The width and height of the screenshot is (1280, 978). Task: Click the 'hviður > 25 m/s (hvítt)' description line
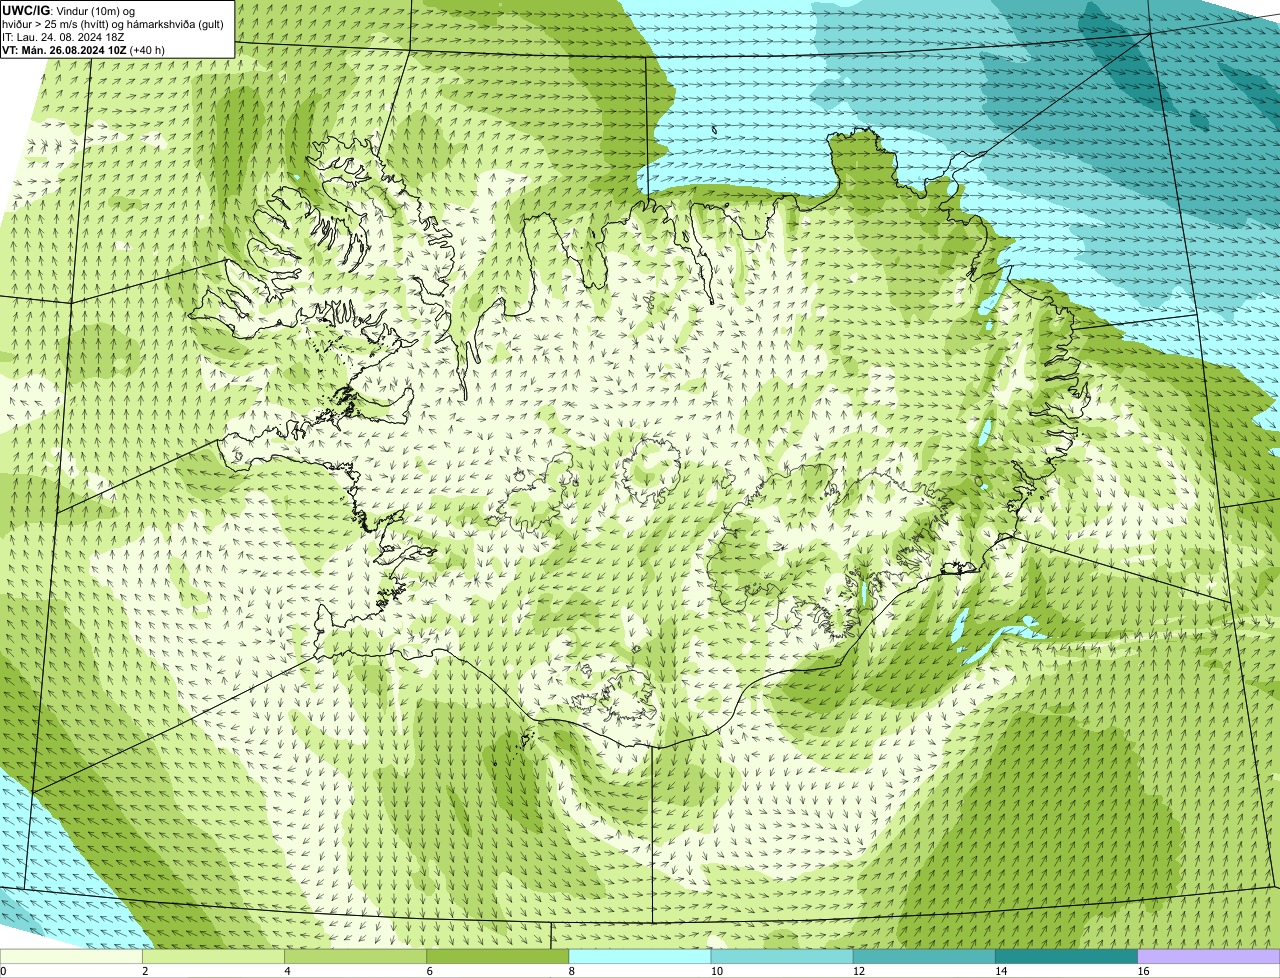pyautogui.click(x=113, y=24)
